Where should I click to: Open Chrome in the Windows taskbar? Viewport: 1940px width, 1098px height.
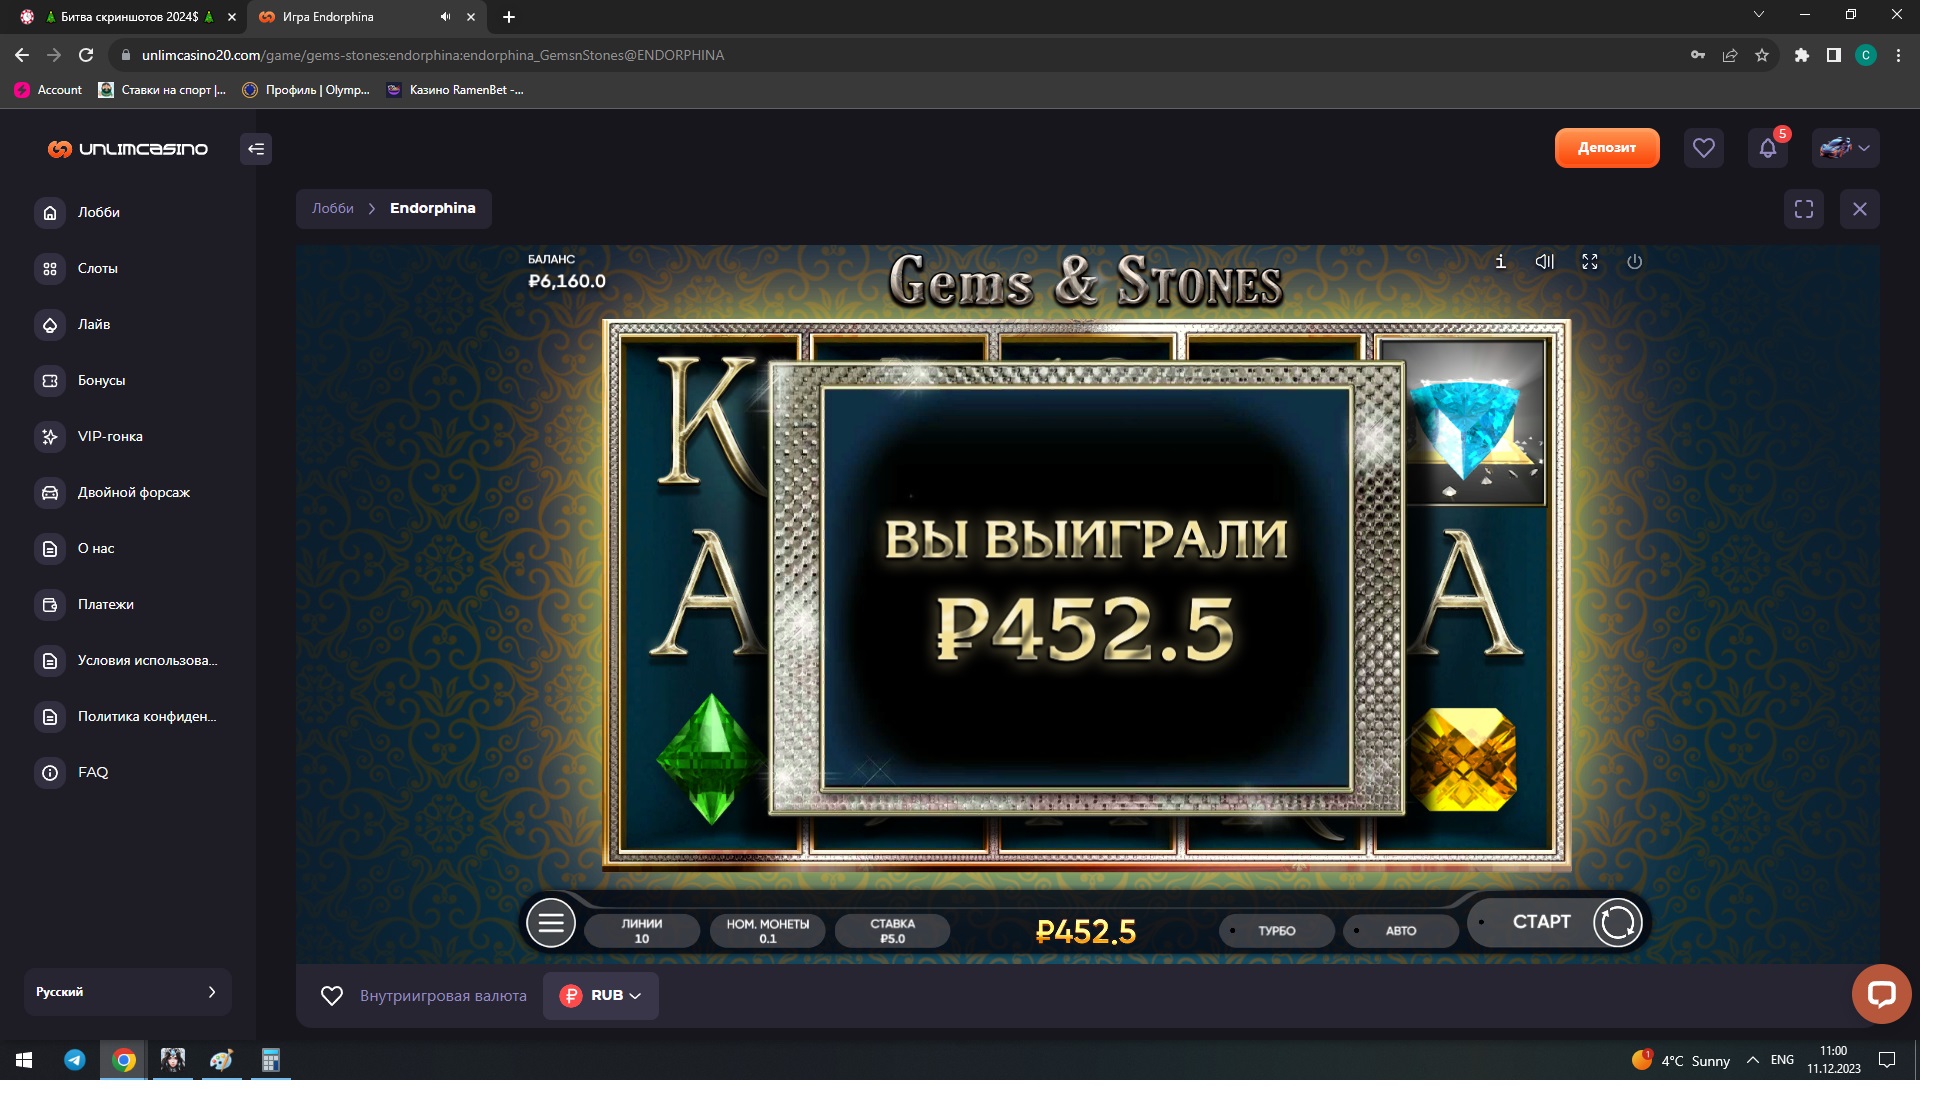pyautogui.click(x=124, y=1060)
